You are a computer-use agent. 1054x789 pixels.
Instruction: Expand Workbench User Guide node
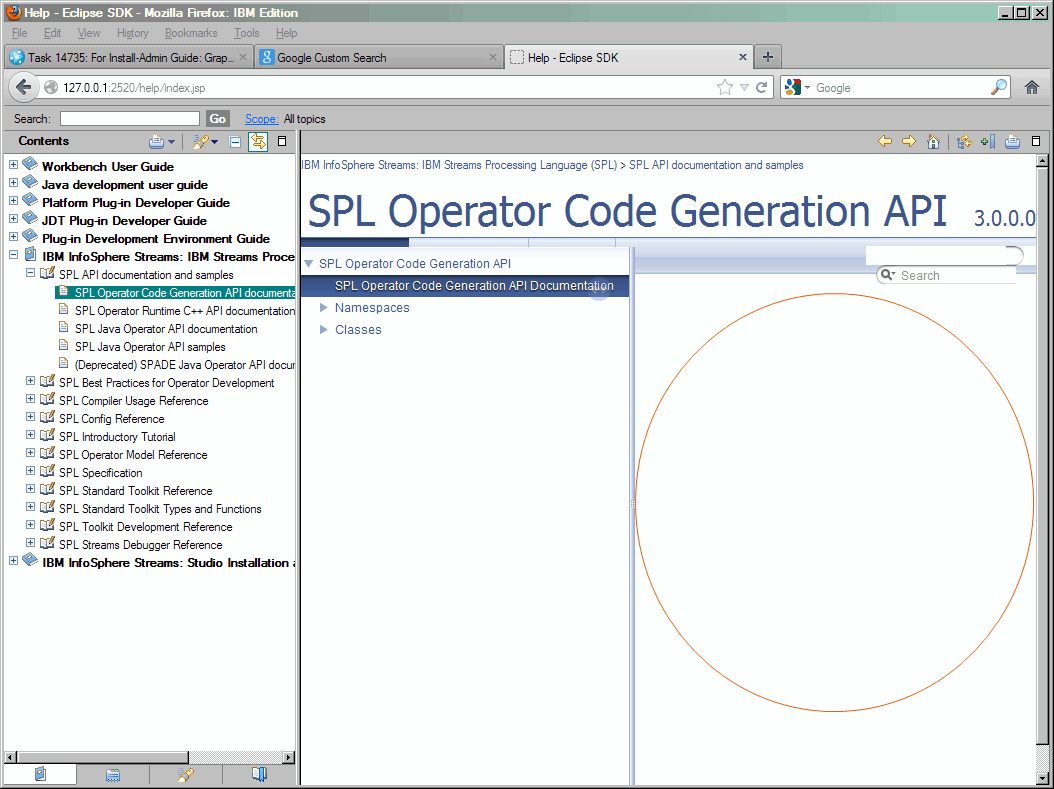click(13, 165)
